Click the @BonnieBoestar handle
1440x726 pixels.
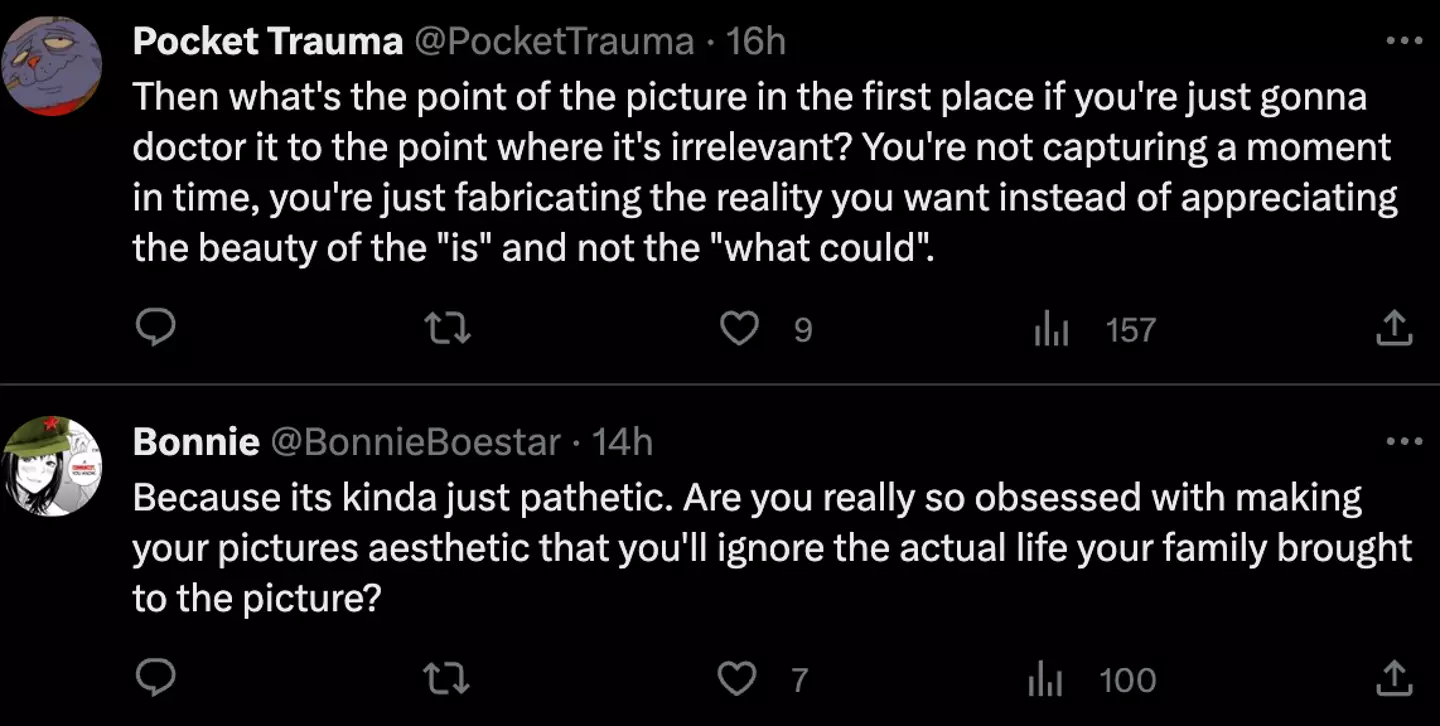click(x=417, y=441)
